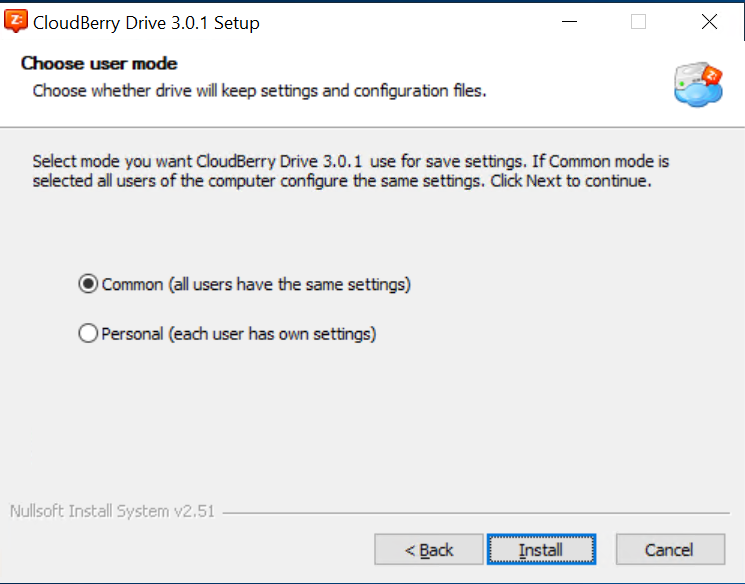Image resolution: width=745 pixels, height=584 pixels.
Task: Cancel the installation
Action: coord(669,549)
